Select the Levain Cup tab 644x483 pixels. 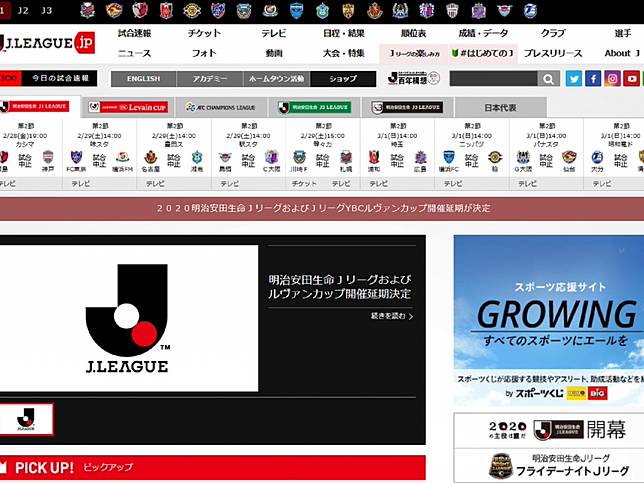[128, 107]
